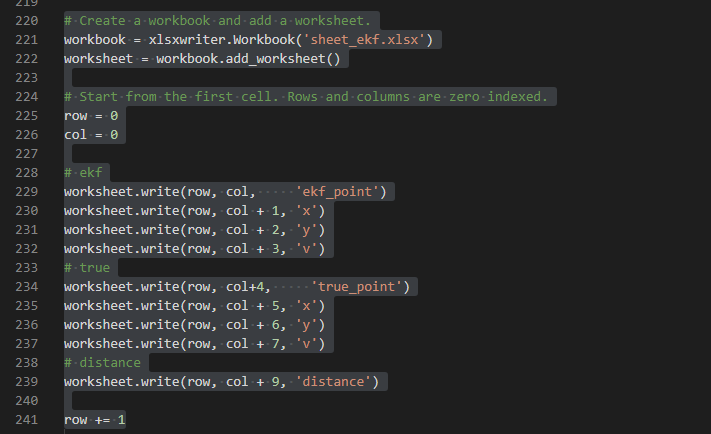Click the '# distance' comment
711x434 pixels.
(x=102, y=363)
